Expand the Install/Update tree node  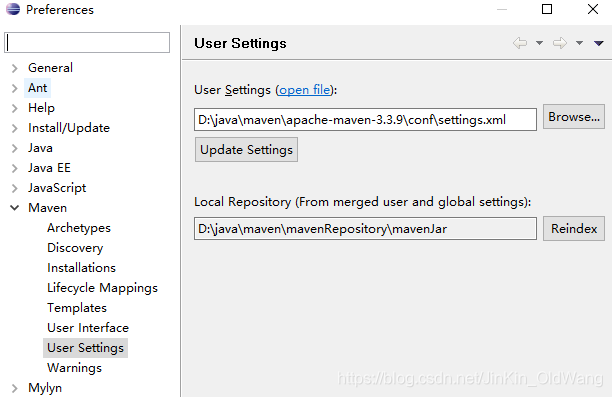pyautogui.click(x=14, y=128)
